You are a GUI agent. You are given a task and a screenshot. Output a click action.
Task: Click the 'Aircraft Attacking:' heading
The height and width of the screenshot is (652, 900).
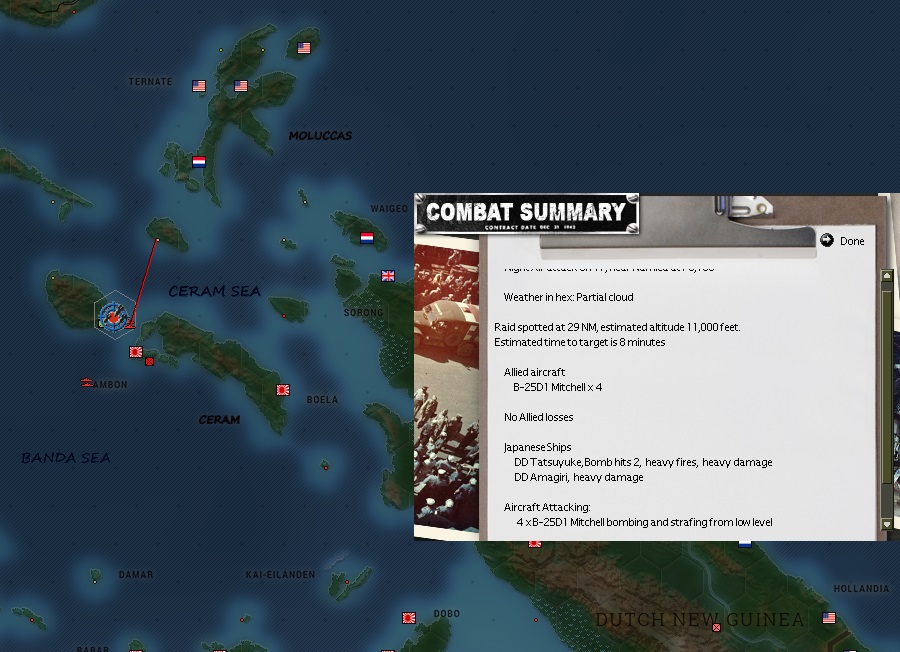point(547,507)
